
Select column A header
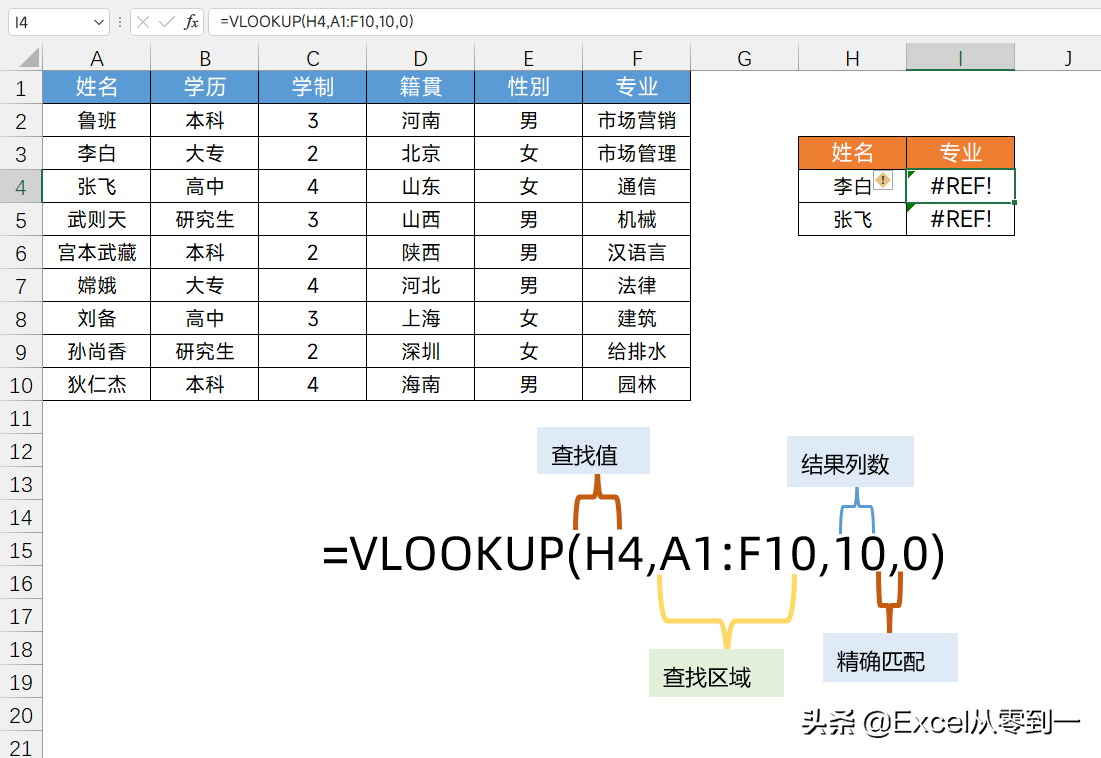97,58
